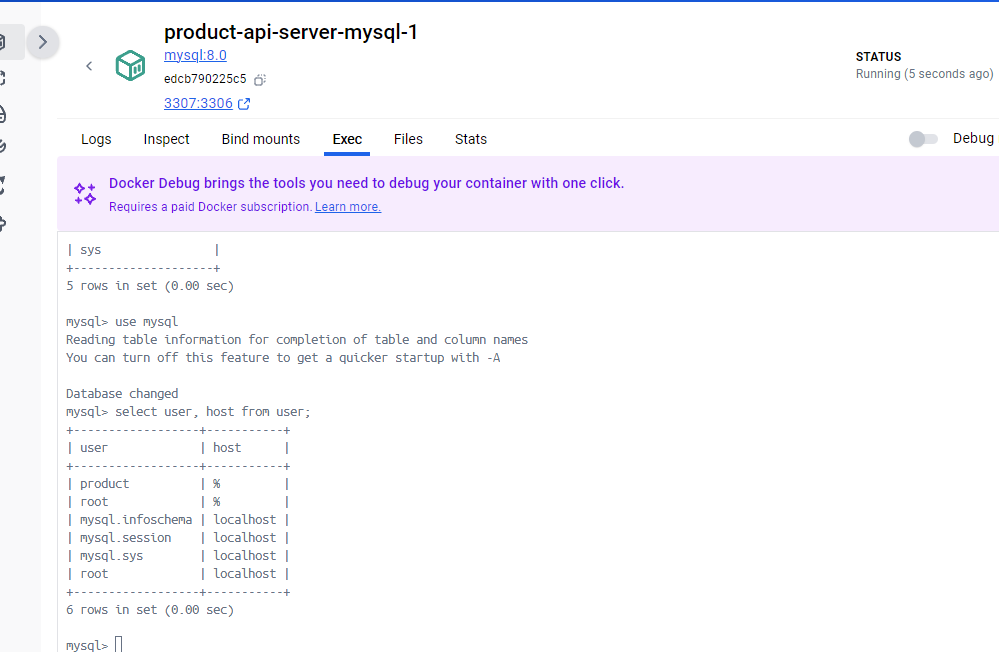The width and height of the screenshot is (999, 652).
Task: Click the green container cube icon
Action: (x=131, y=65)
